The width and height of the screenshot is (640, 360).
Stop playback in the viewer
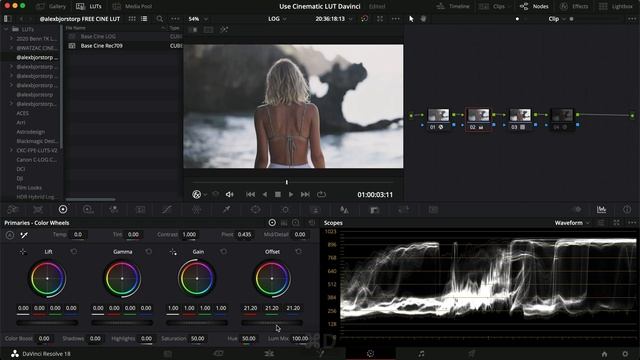278,195
